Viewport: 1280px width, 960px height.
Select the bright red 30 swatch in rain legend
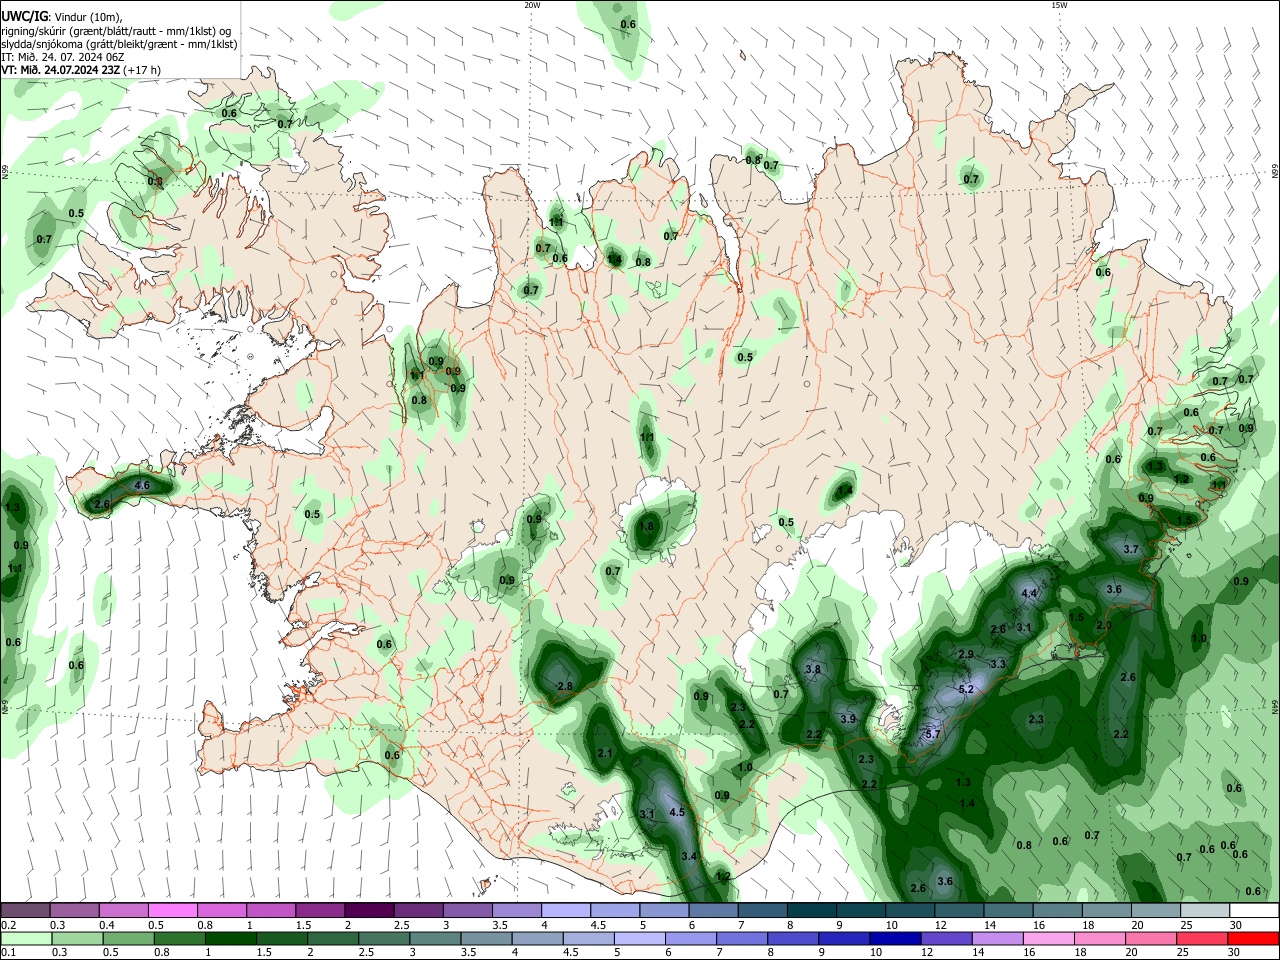click(1254, 939)
